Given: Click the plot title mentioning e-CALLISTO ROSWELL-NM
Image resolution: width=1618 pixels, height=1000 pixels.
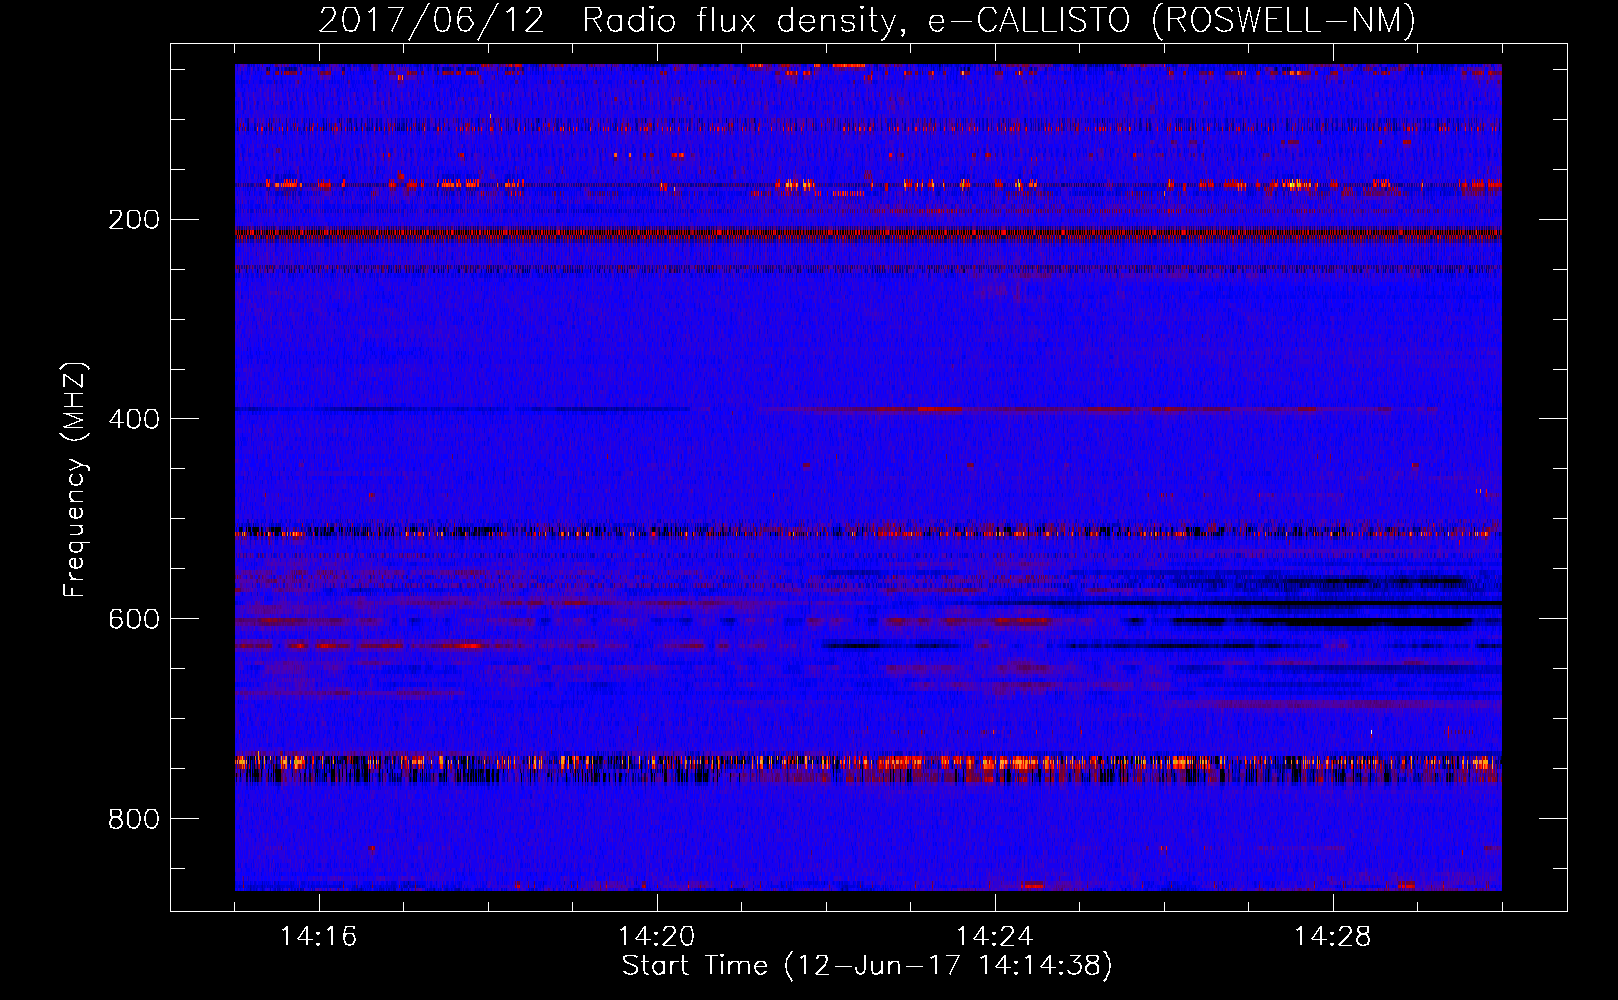Looking at the screenshot, I should tap(868, 20).
